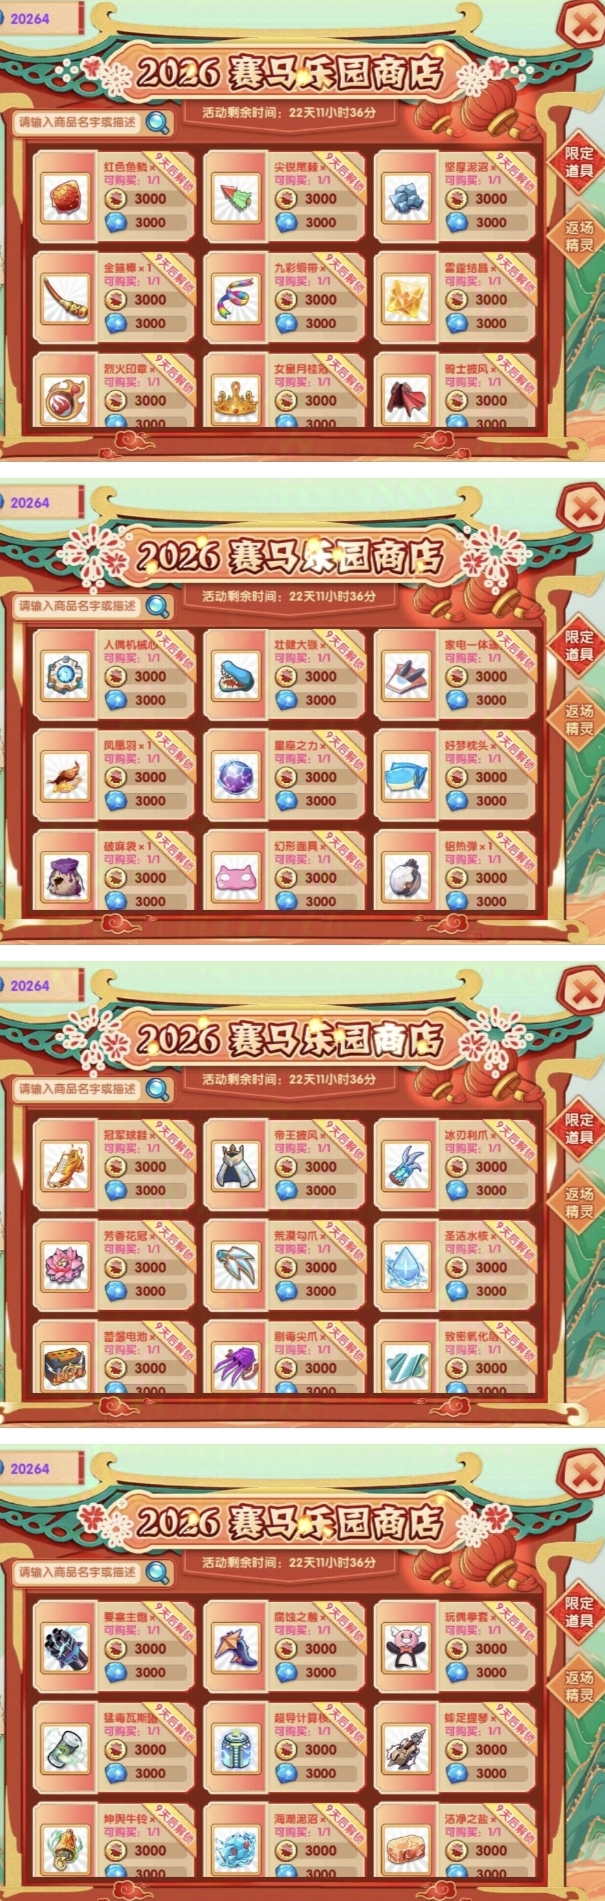Select the 超导计算 computer tower item
Screen dimensions: 605x1901
click(x=237, y=1748)
